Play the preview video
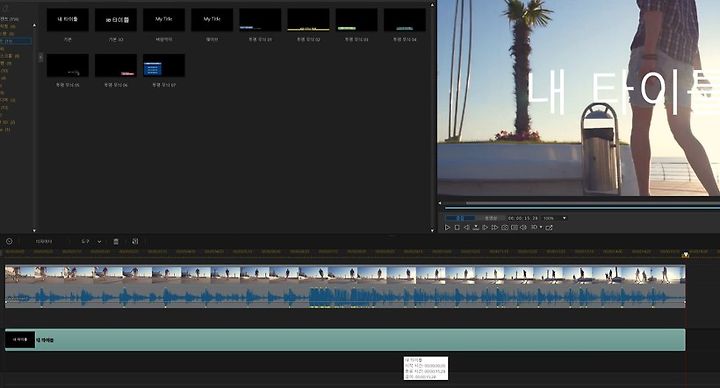The width and height of the screenshot is (720, 388). coord(447,227)
